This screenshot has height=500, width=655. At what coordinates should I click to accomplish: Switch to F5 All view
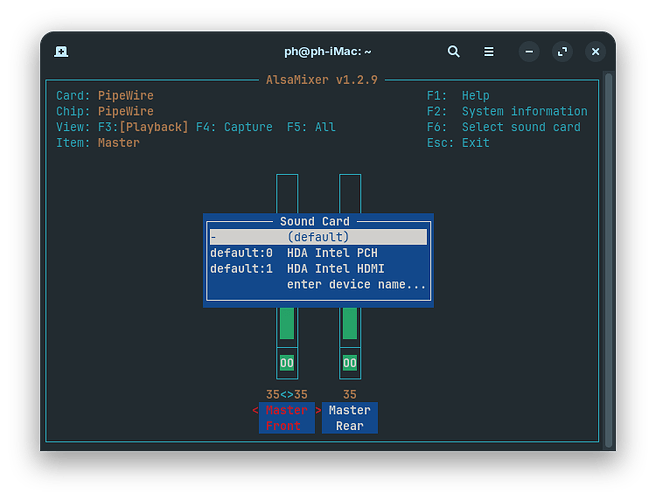(310, 127)
